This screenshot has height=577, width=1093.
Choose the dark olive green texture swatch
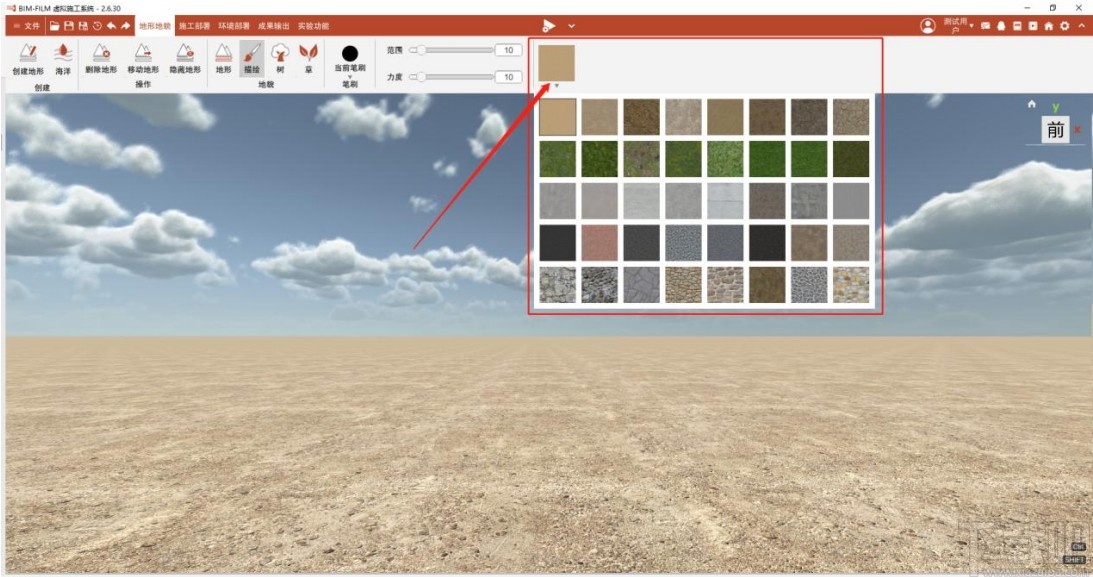[x=851, y=159]
